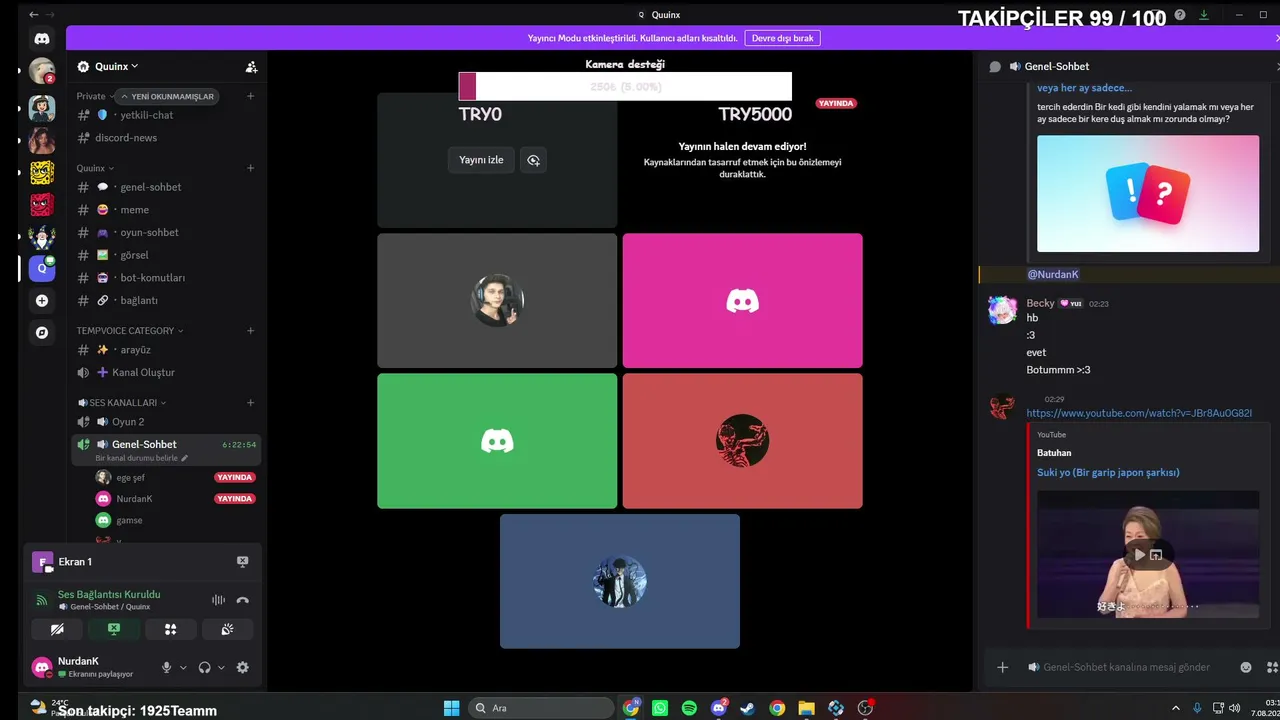Select the green Discord avatar participant tile
Image resolution: width=1280 pixels, height=720 pixels.
pyautogui.click(x=497, y=441)
